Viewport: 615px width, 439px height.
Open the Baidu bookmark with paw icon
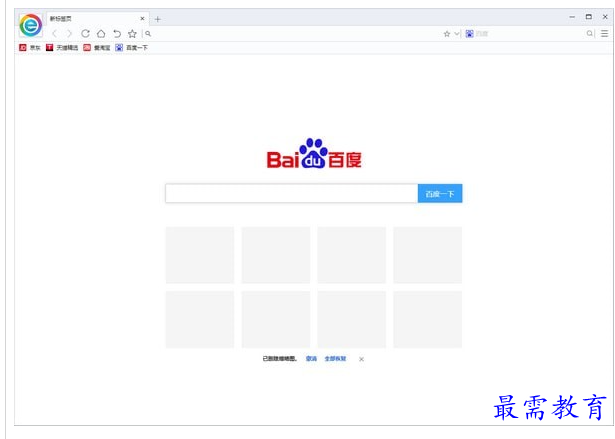pos(131,47)
